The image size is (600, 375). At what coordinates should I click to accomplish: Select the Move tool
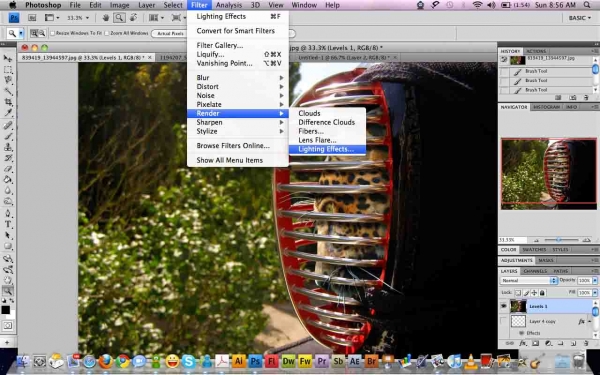(8, 59)
